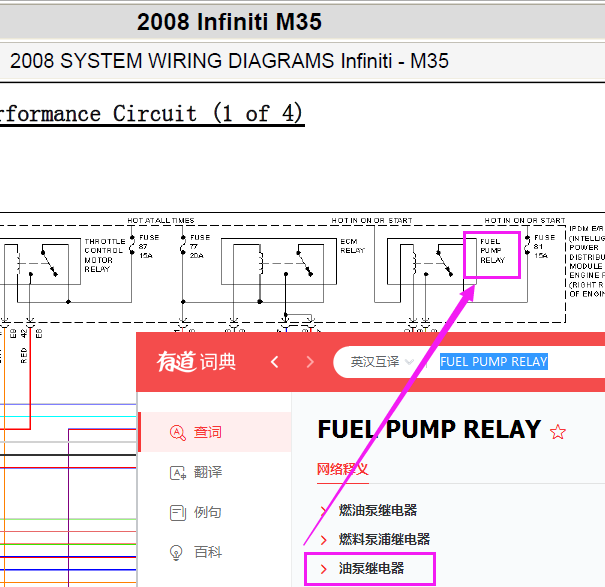Image resolution: width=605 pixels, height=587 pixels.
Task: Click 2008 SYSTEM WIRING DIAGRAMS Infiniti - M35 text
Action: click(x=229, y=61)
